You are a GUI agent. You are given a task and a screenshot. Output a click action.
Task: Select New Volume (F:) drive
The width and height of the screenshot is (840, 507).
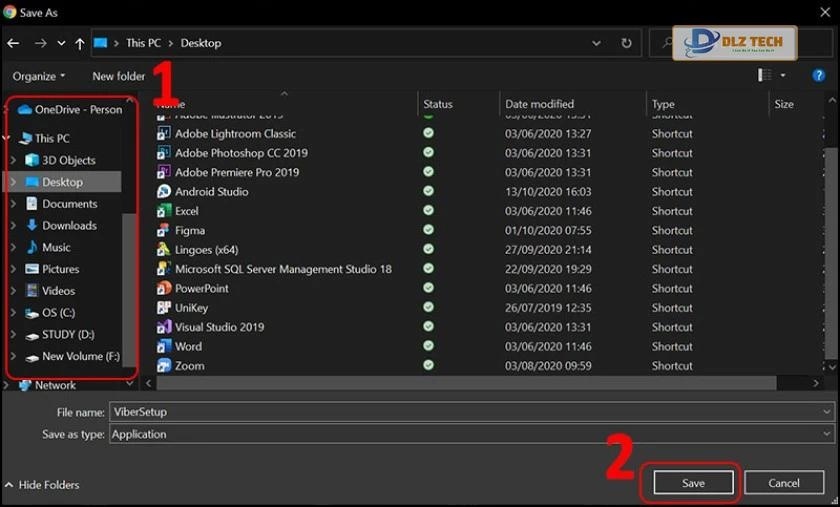click(73, 356)
